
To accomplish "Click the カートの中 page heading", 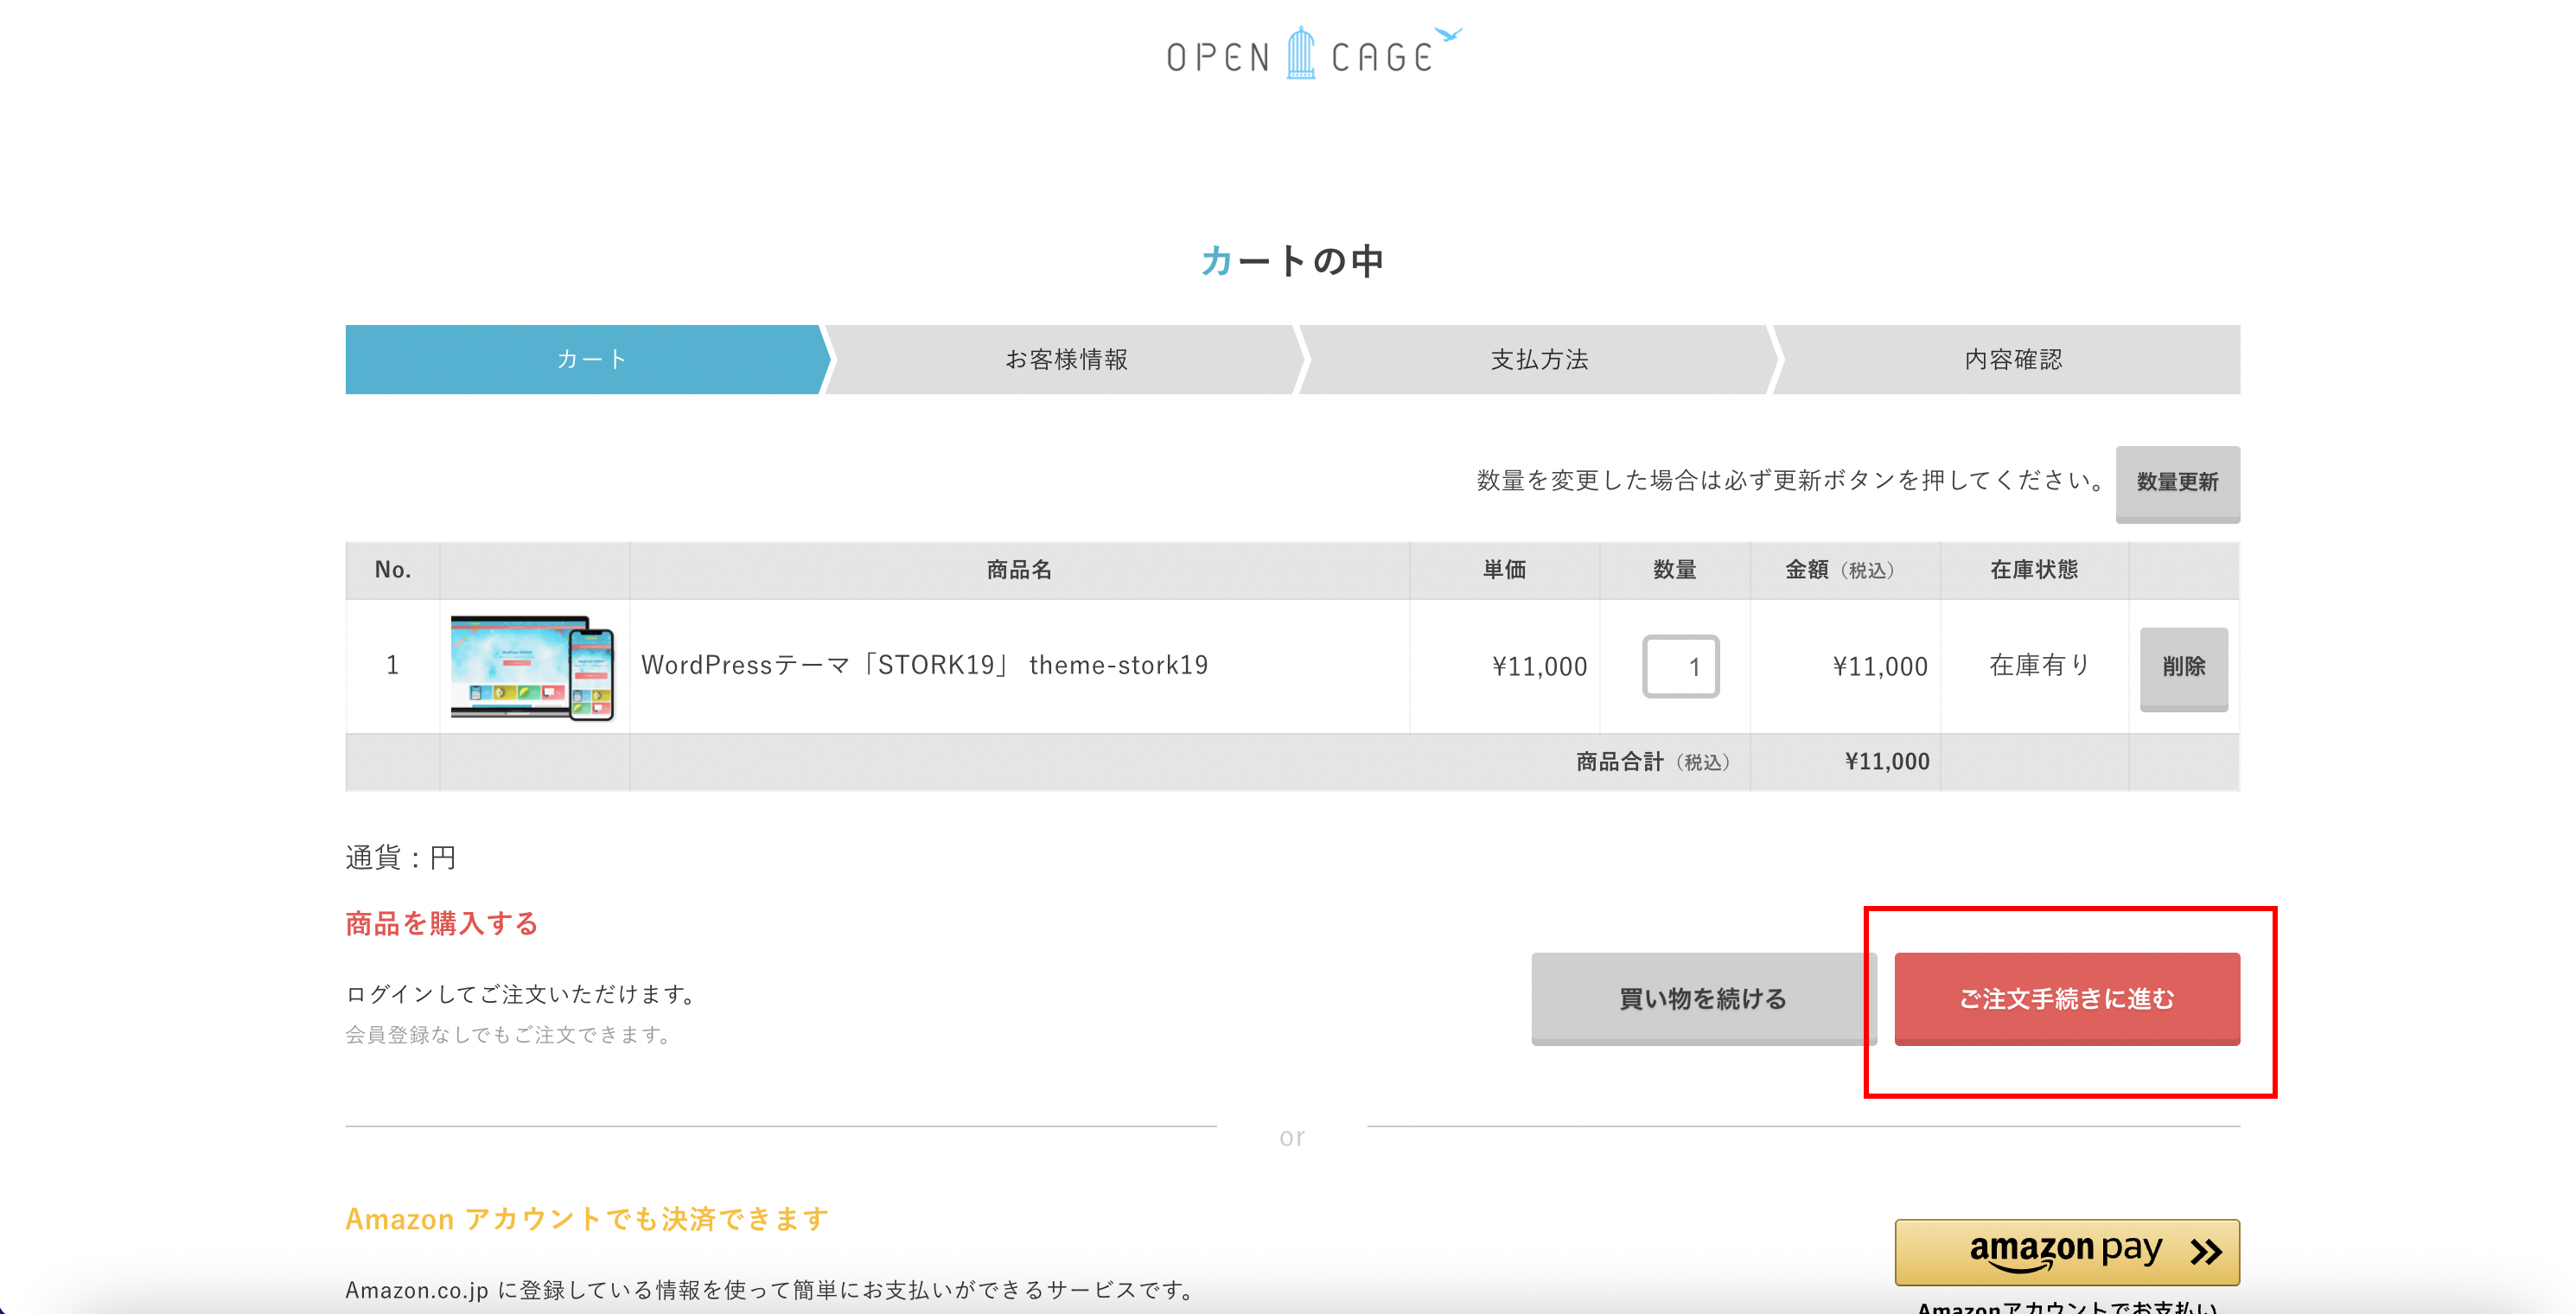I will click(1291, 261).
